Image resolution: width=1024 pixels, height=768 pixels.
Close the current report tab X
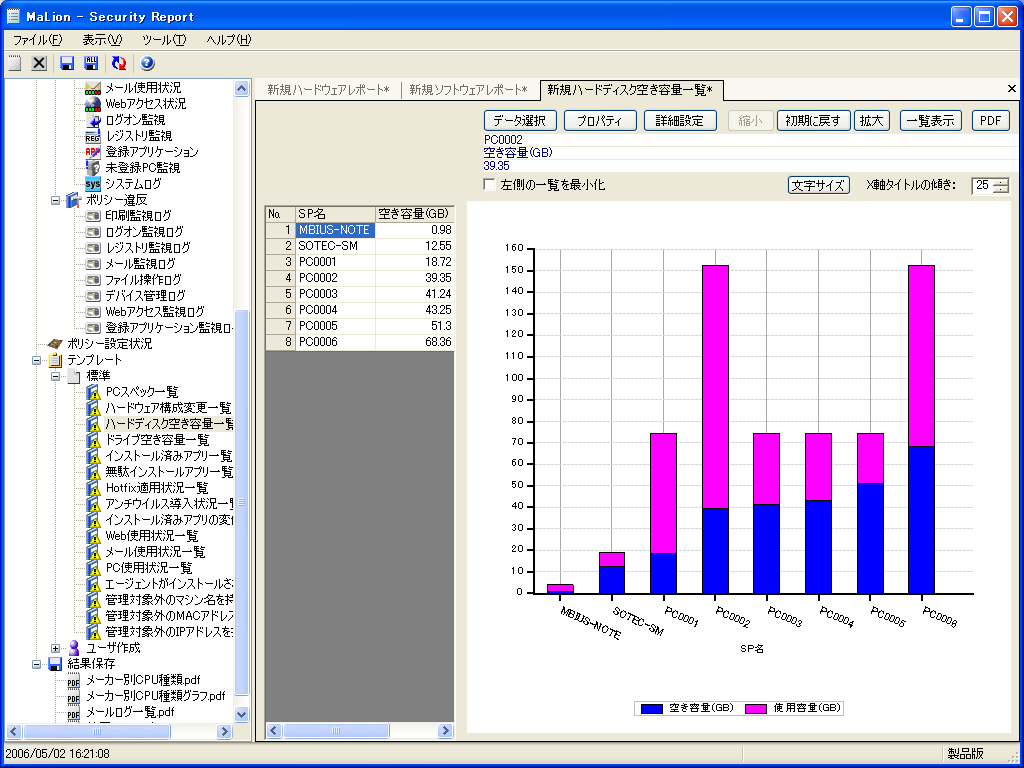pos(1012,89)
